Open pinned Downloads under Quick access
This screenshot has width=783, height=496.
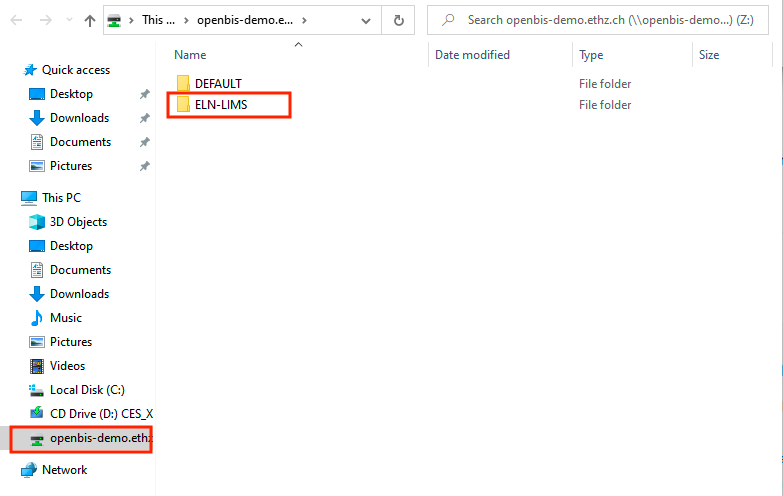79,118
